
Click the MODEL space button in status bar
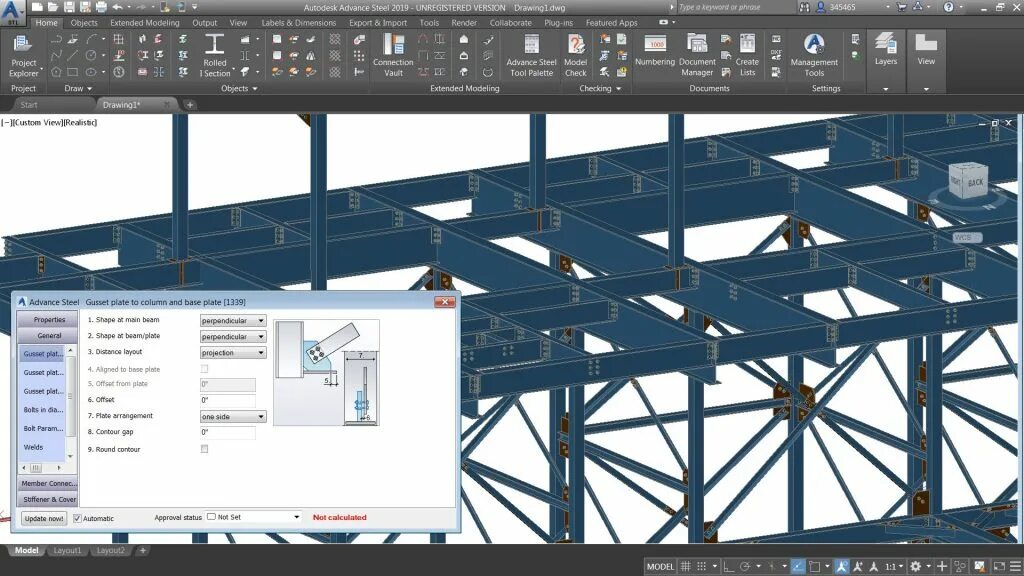pos(660,566)
